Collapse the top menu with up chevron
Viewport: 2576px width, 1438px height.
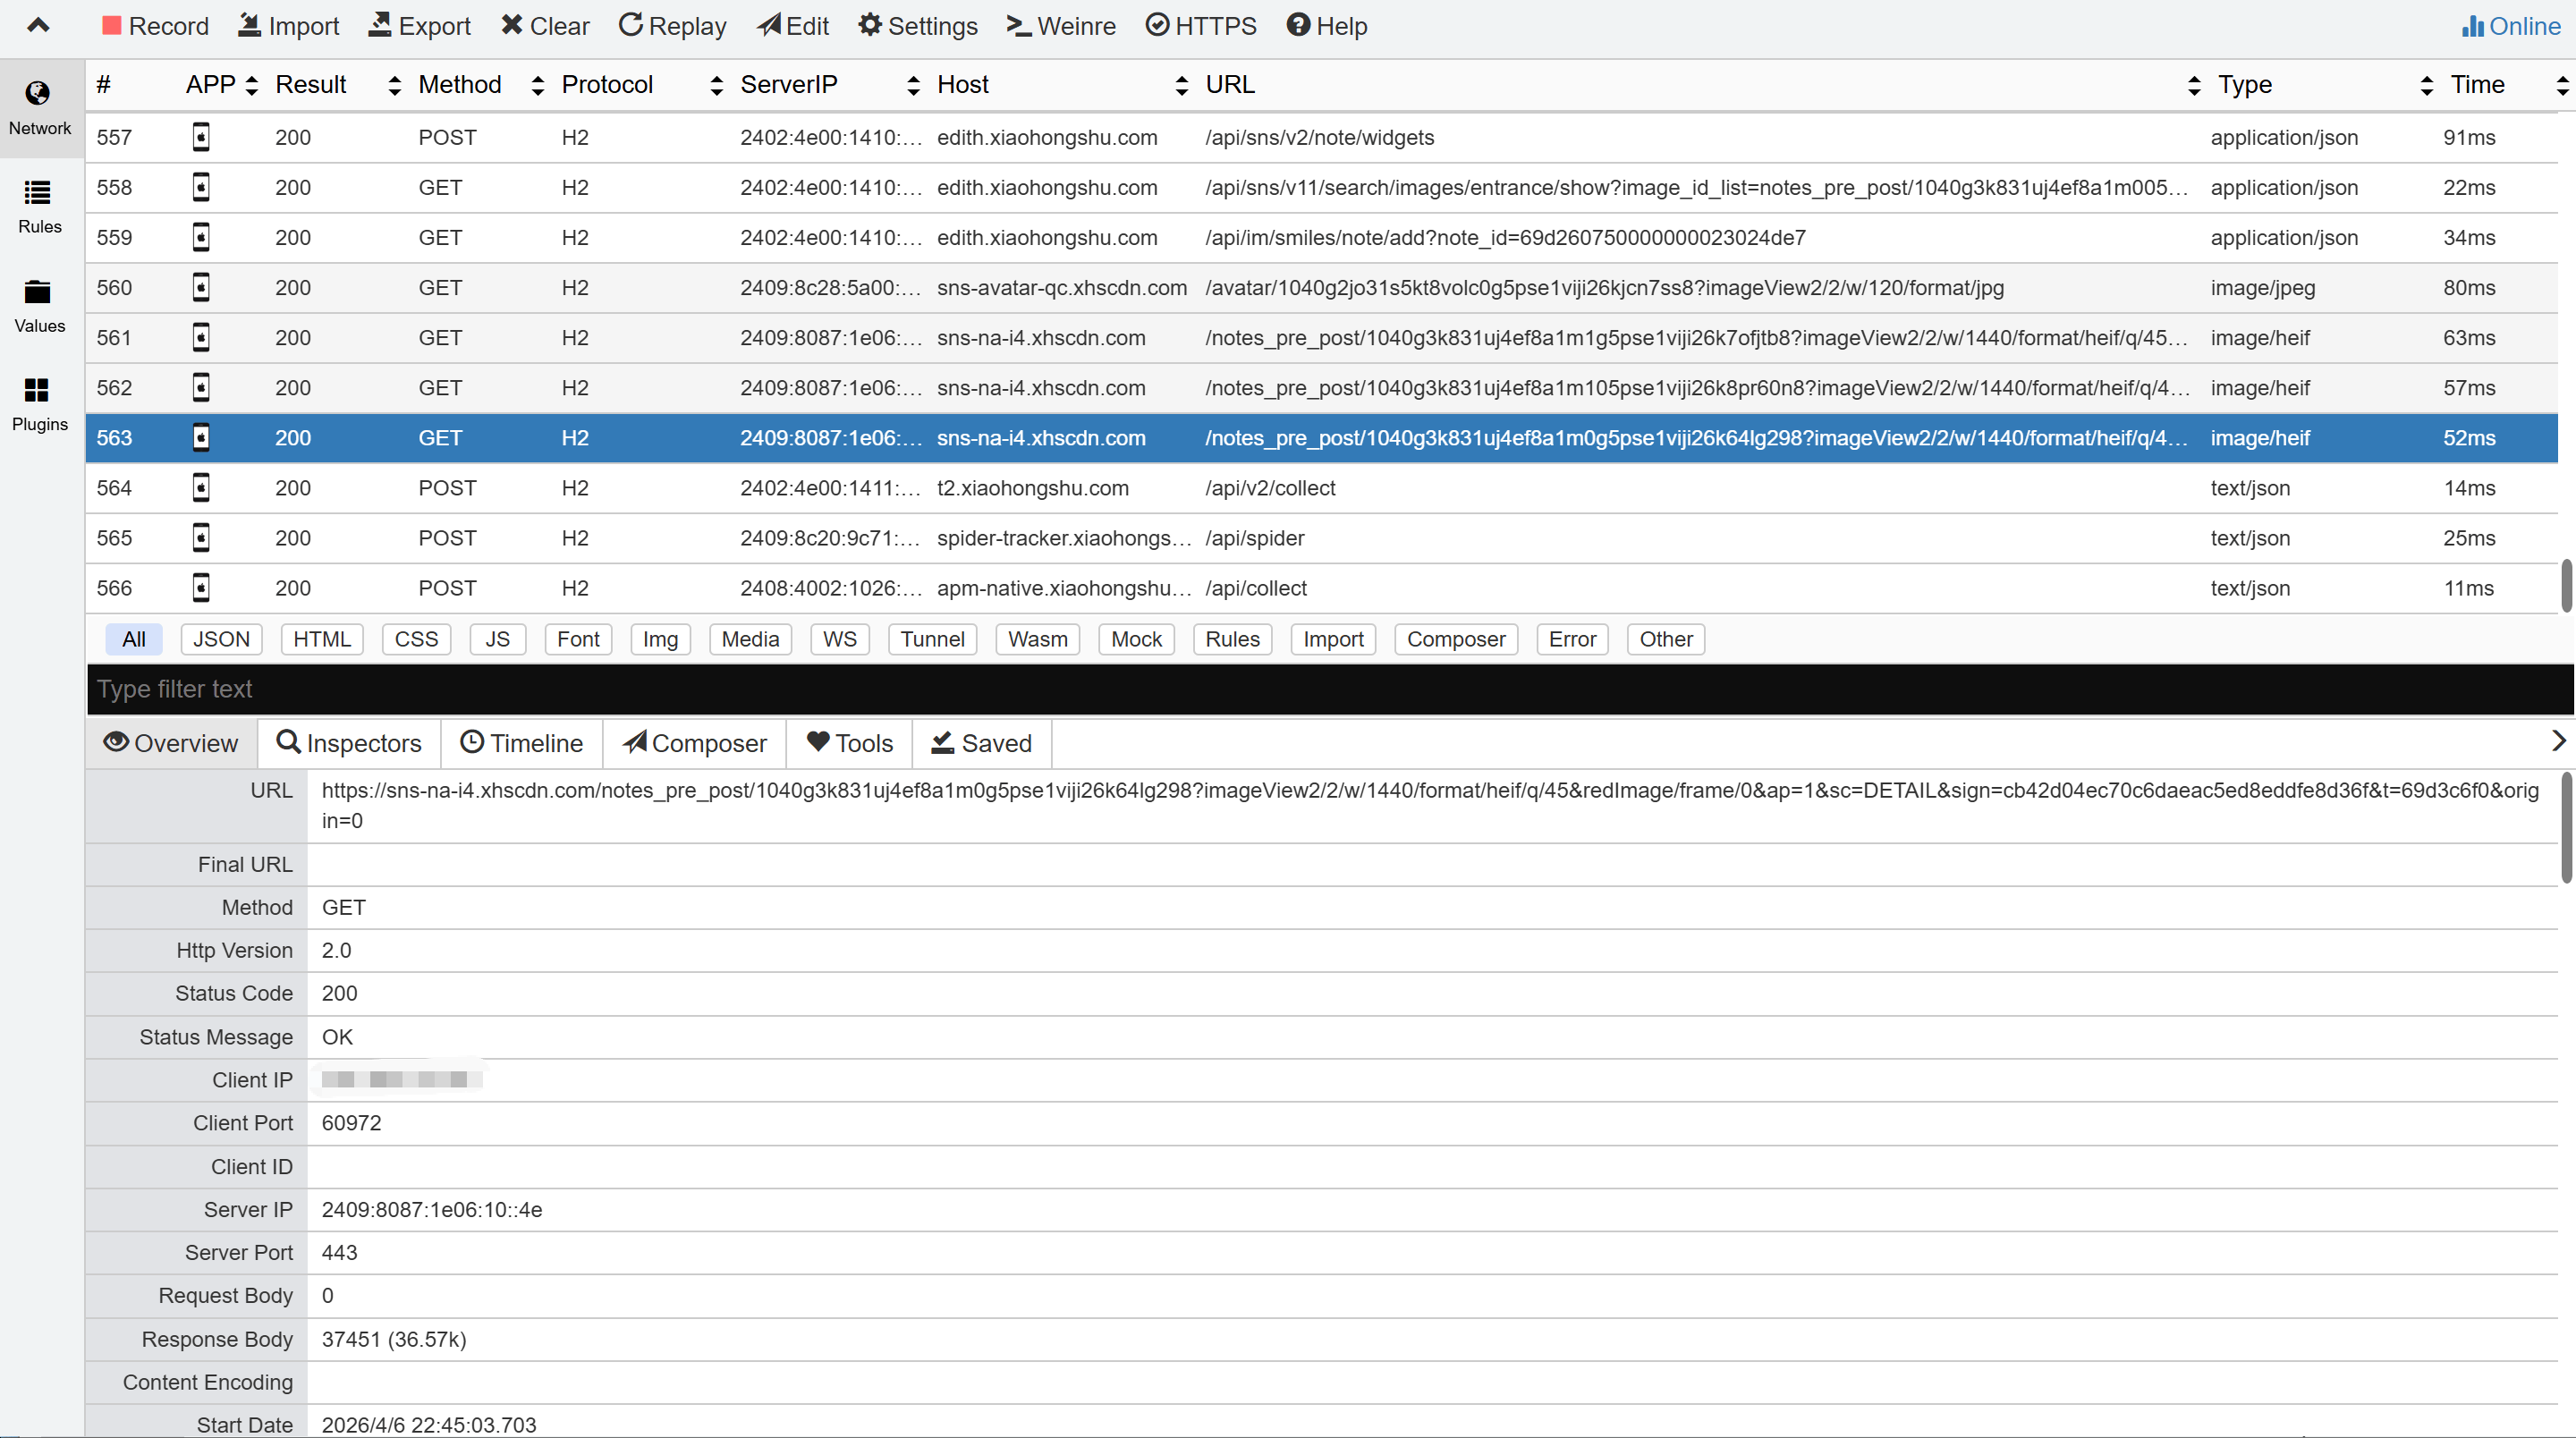point(38,25)
